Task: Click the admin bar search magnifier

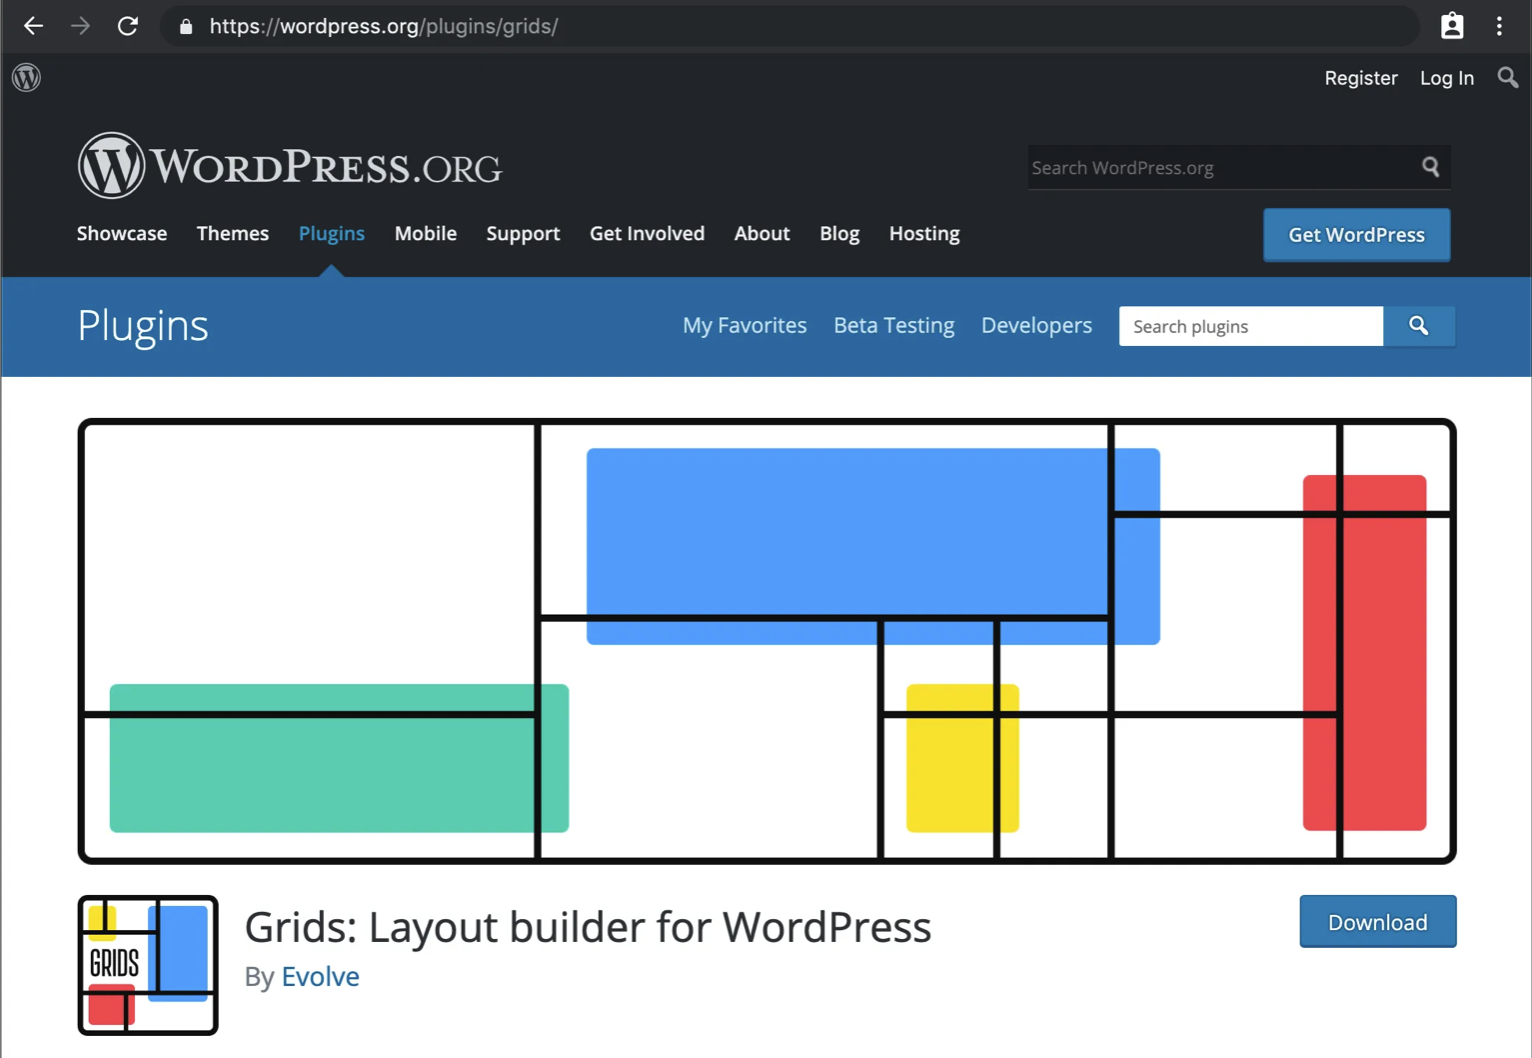Action: (1508, 77)
